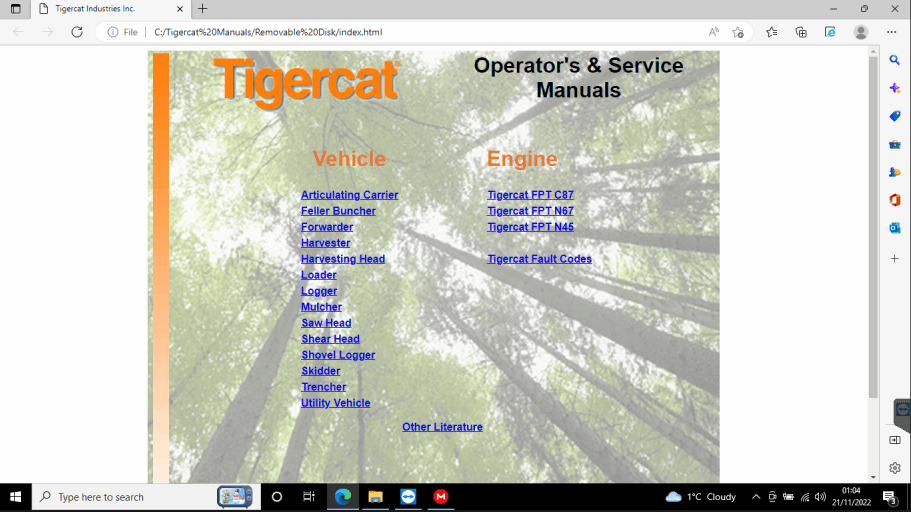Screen dimensions: 911x512
Task: Open Outlook icon in Edge sidebar
Action: [895, 228]
